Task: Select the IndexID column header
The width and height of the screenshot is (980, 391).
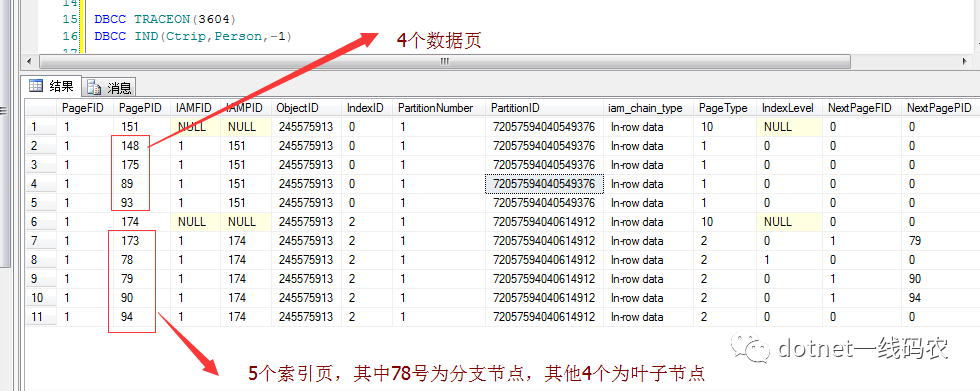Action: coord(366,108)
